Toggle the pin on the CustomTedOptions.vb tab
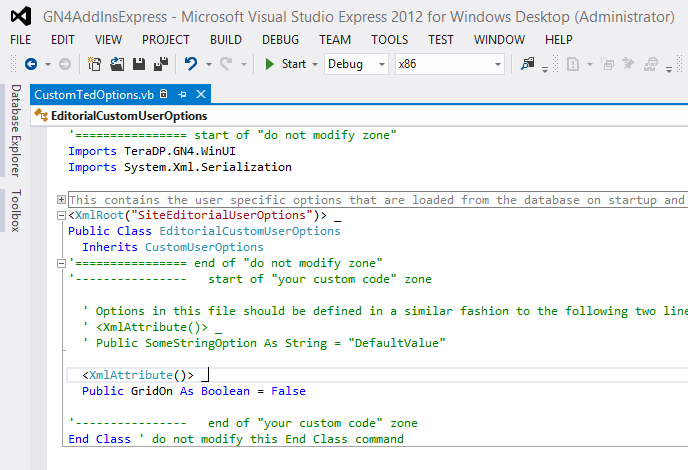688x470 pixels. (x=183, y=94)
